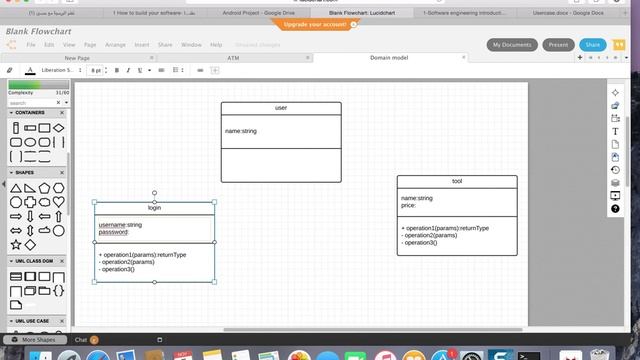The image size is (640, 360).
Task: Open the text alignment options
Action: coord(161,70)
